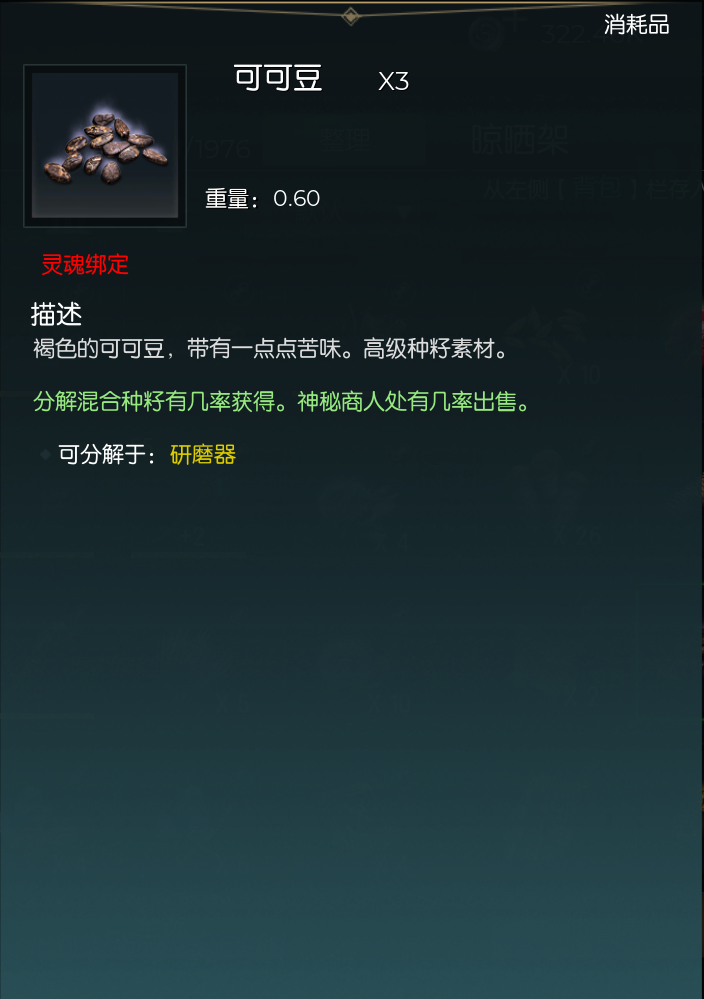
Task: Click the 高级种籽素材 phrase in description
Action: pyautogui.click(x=429, y=349)
